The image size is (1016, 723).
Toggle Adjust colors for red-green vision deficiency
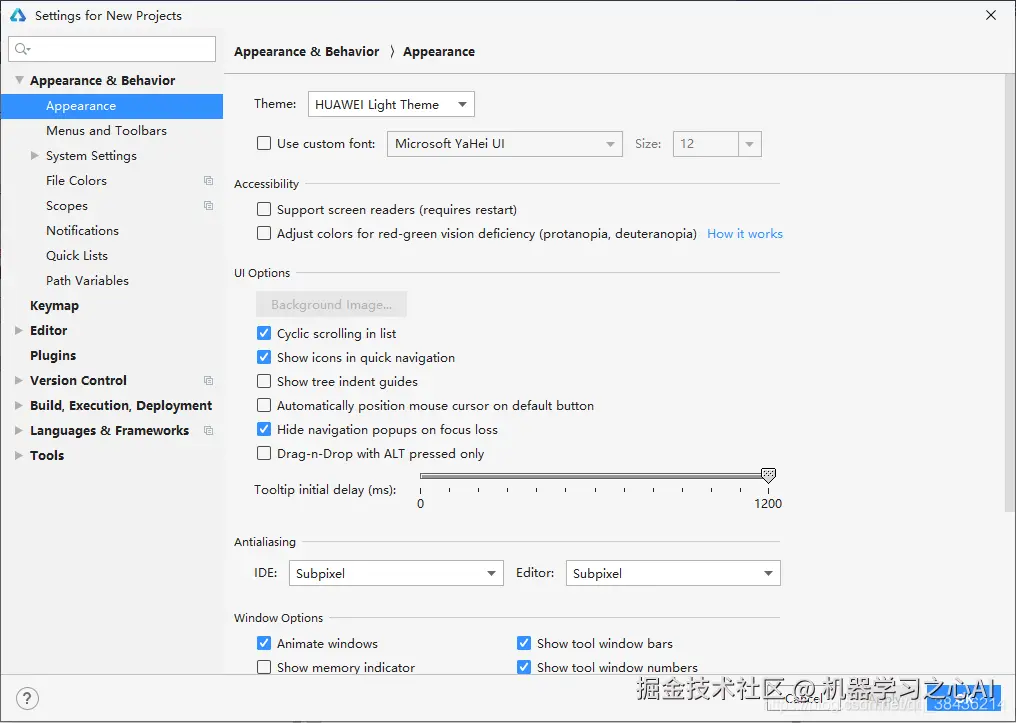click(x=264, y=233)
